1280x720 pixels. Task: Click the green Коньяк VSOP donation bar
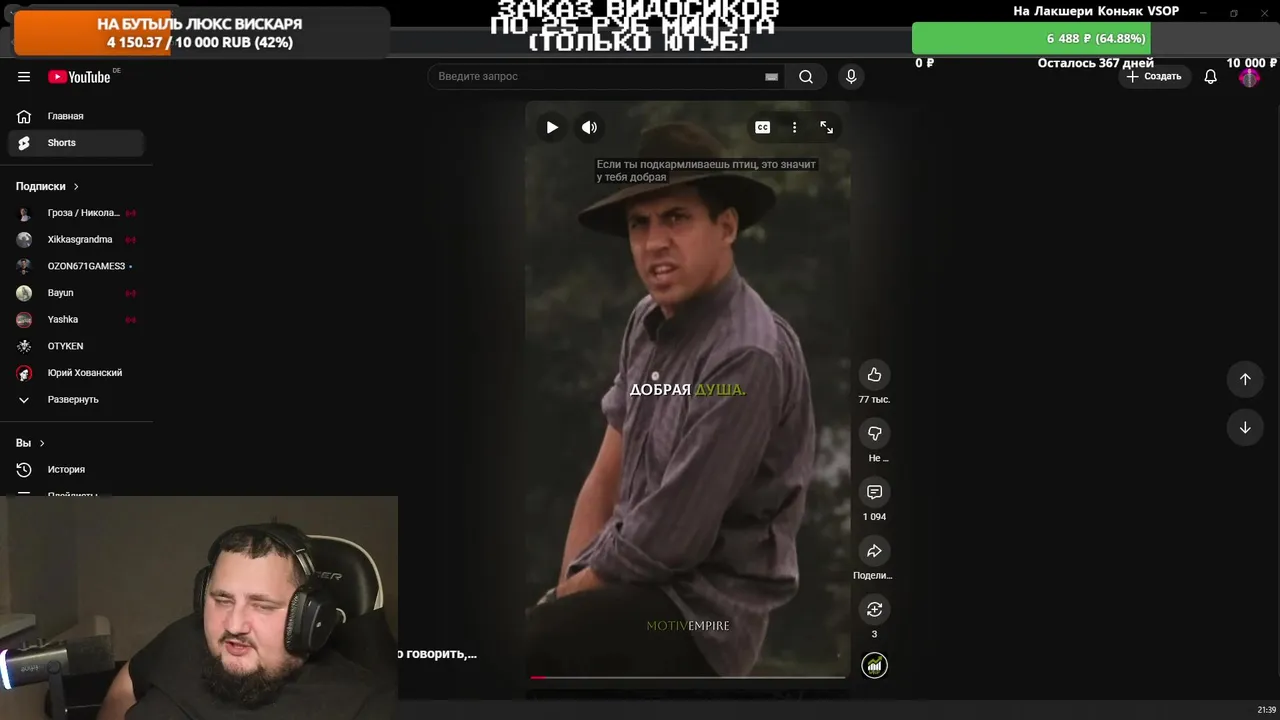point(1031,38)
